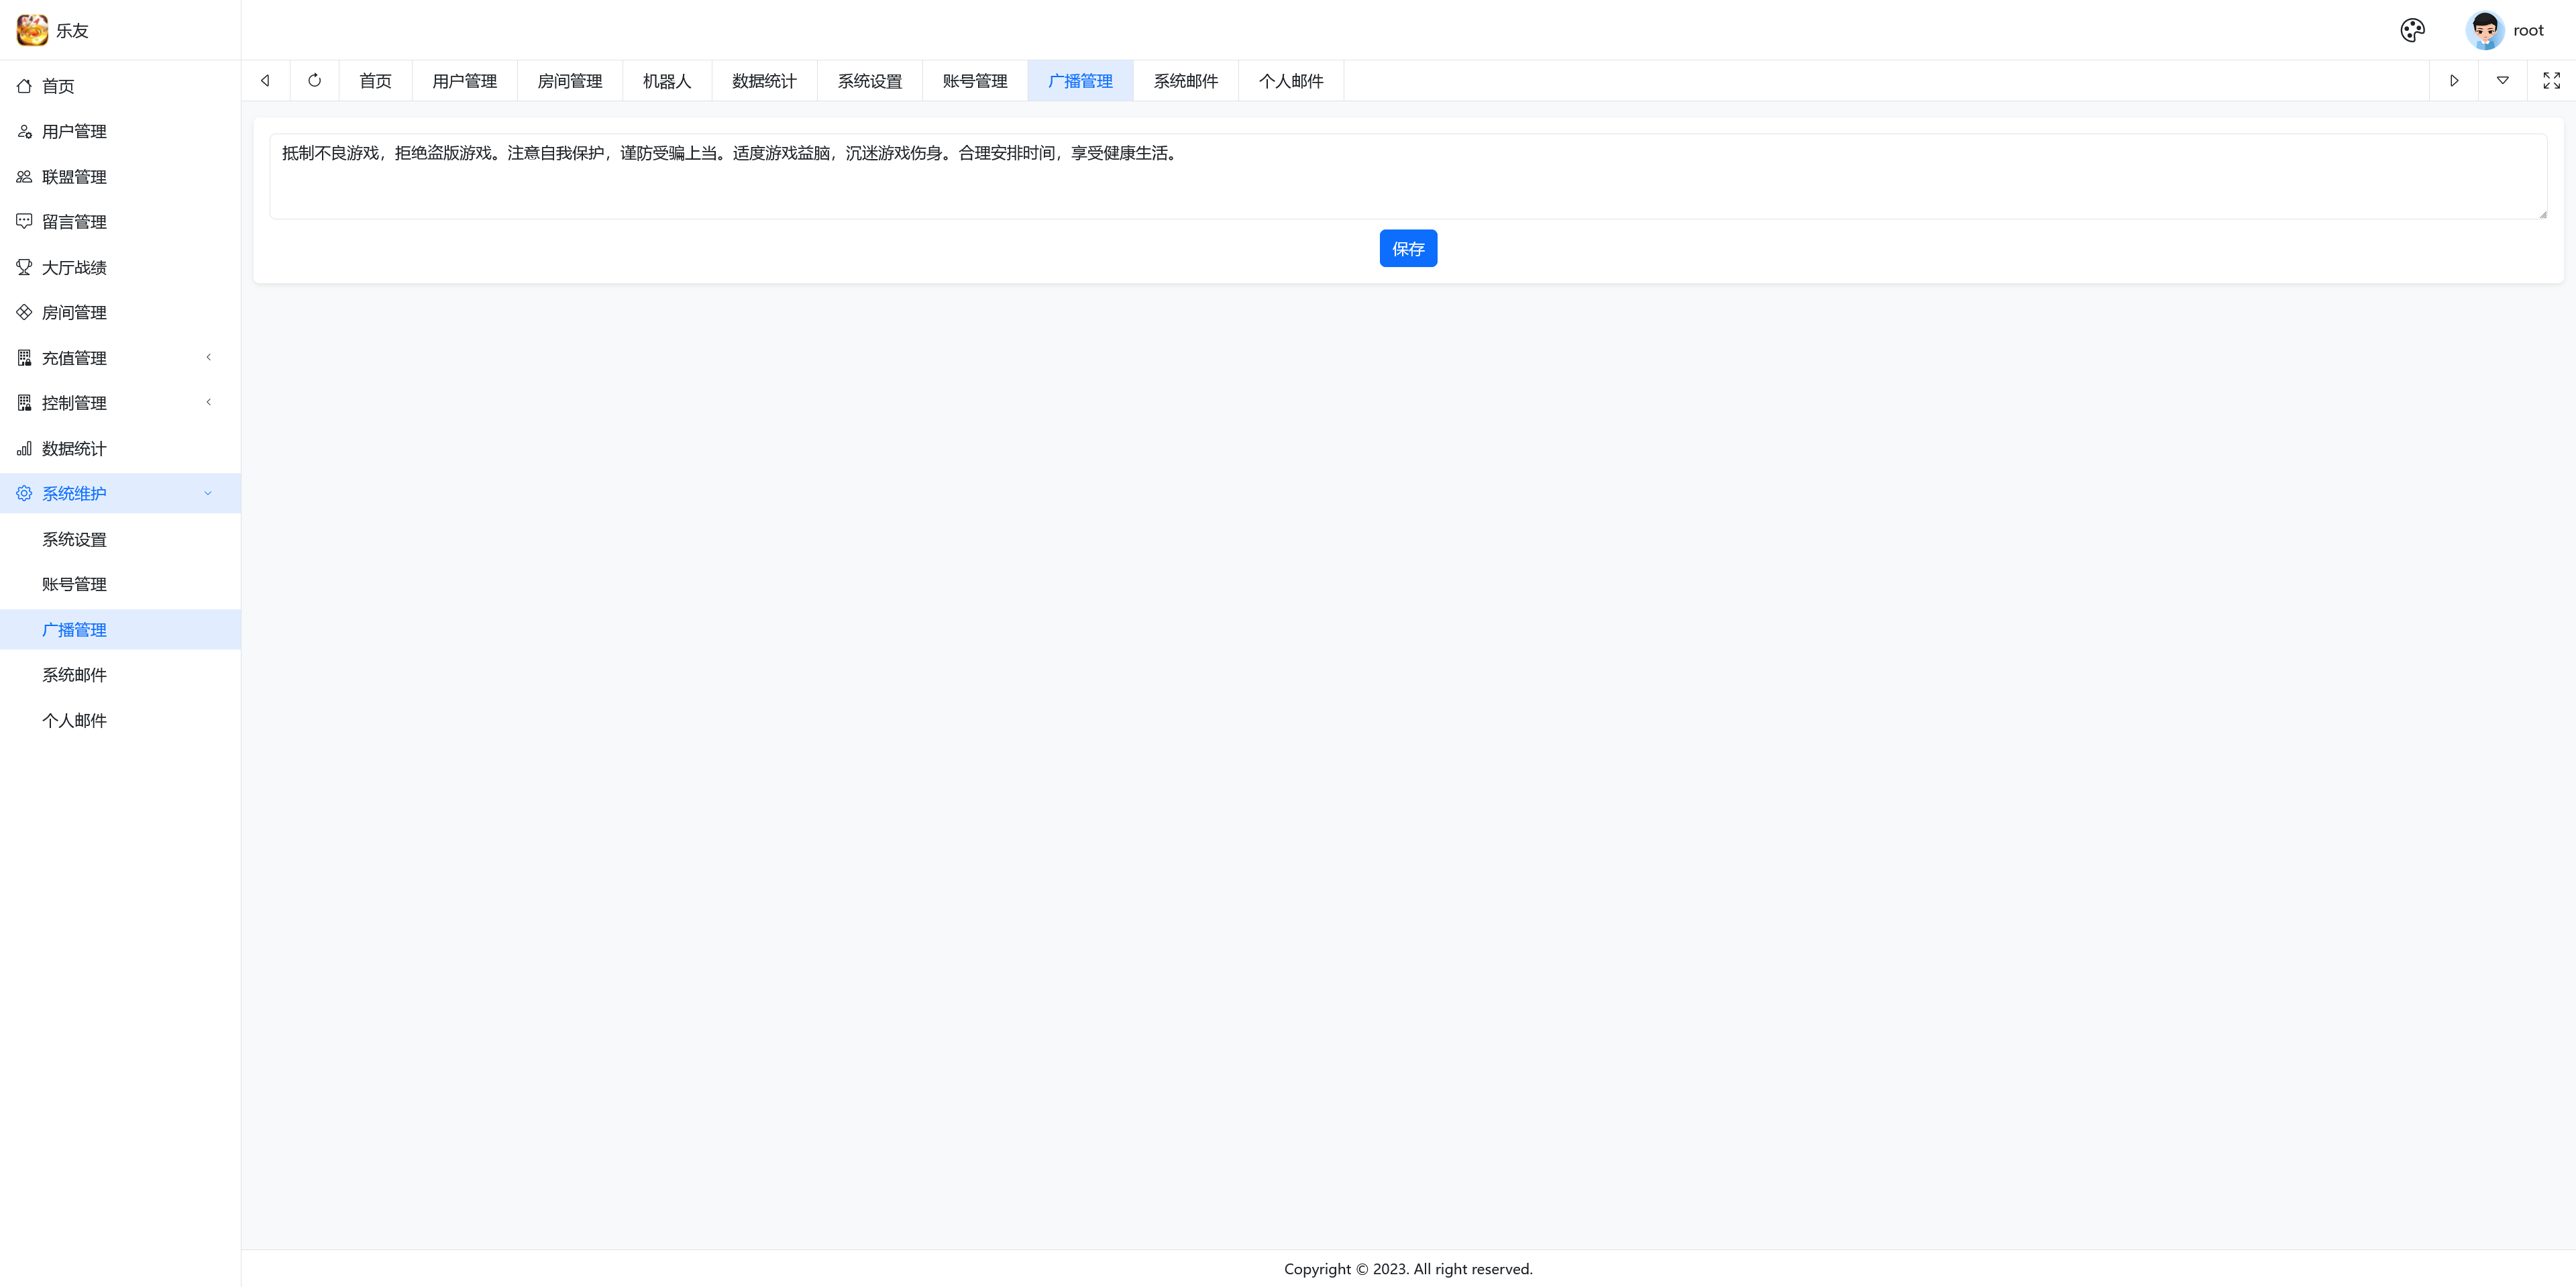Image resolution: width=2576 pixels, height=1287 pixels.
Task: Open 大厅战绩 in the sidebar
Action: point(74,267)
